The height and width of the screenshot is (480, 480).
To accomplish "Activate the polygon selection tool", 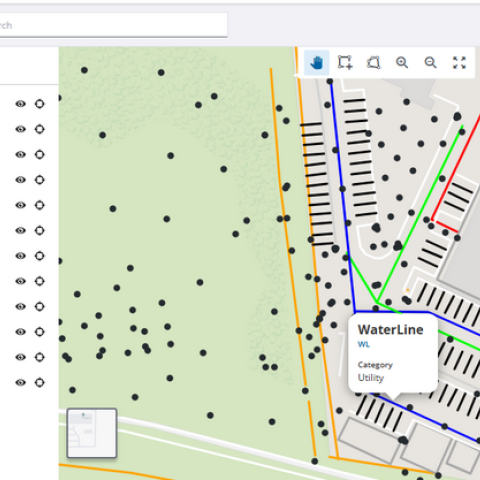I will 373,62.
